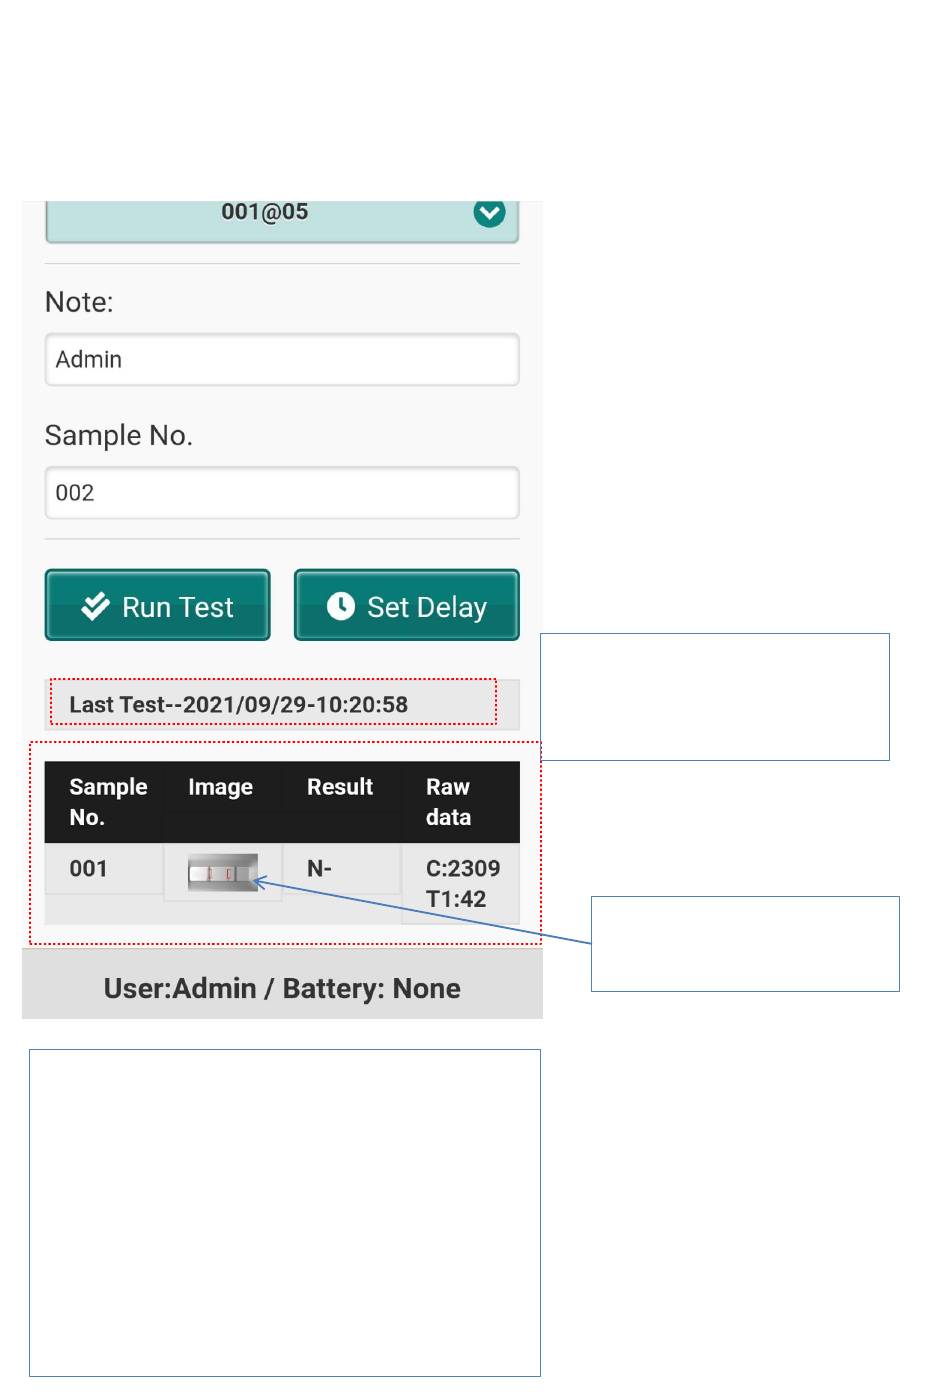Click the double checkmark icon on Run Test
Viewport: 950px width, 1400px height.
point(95,606)
